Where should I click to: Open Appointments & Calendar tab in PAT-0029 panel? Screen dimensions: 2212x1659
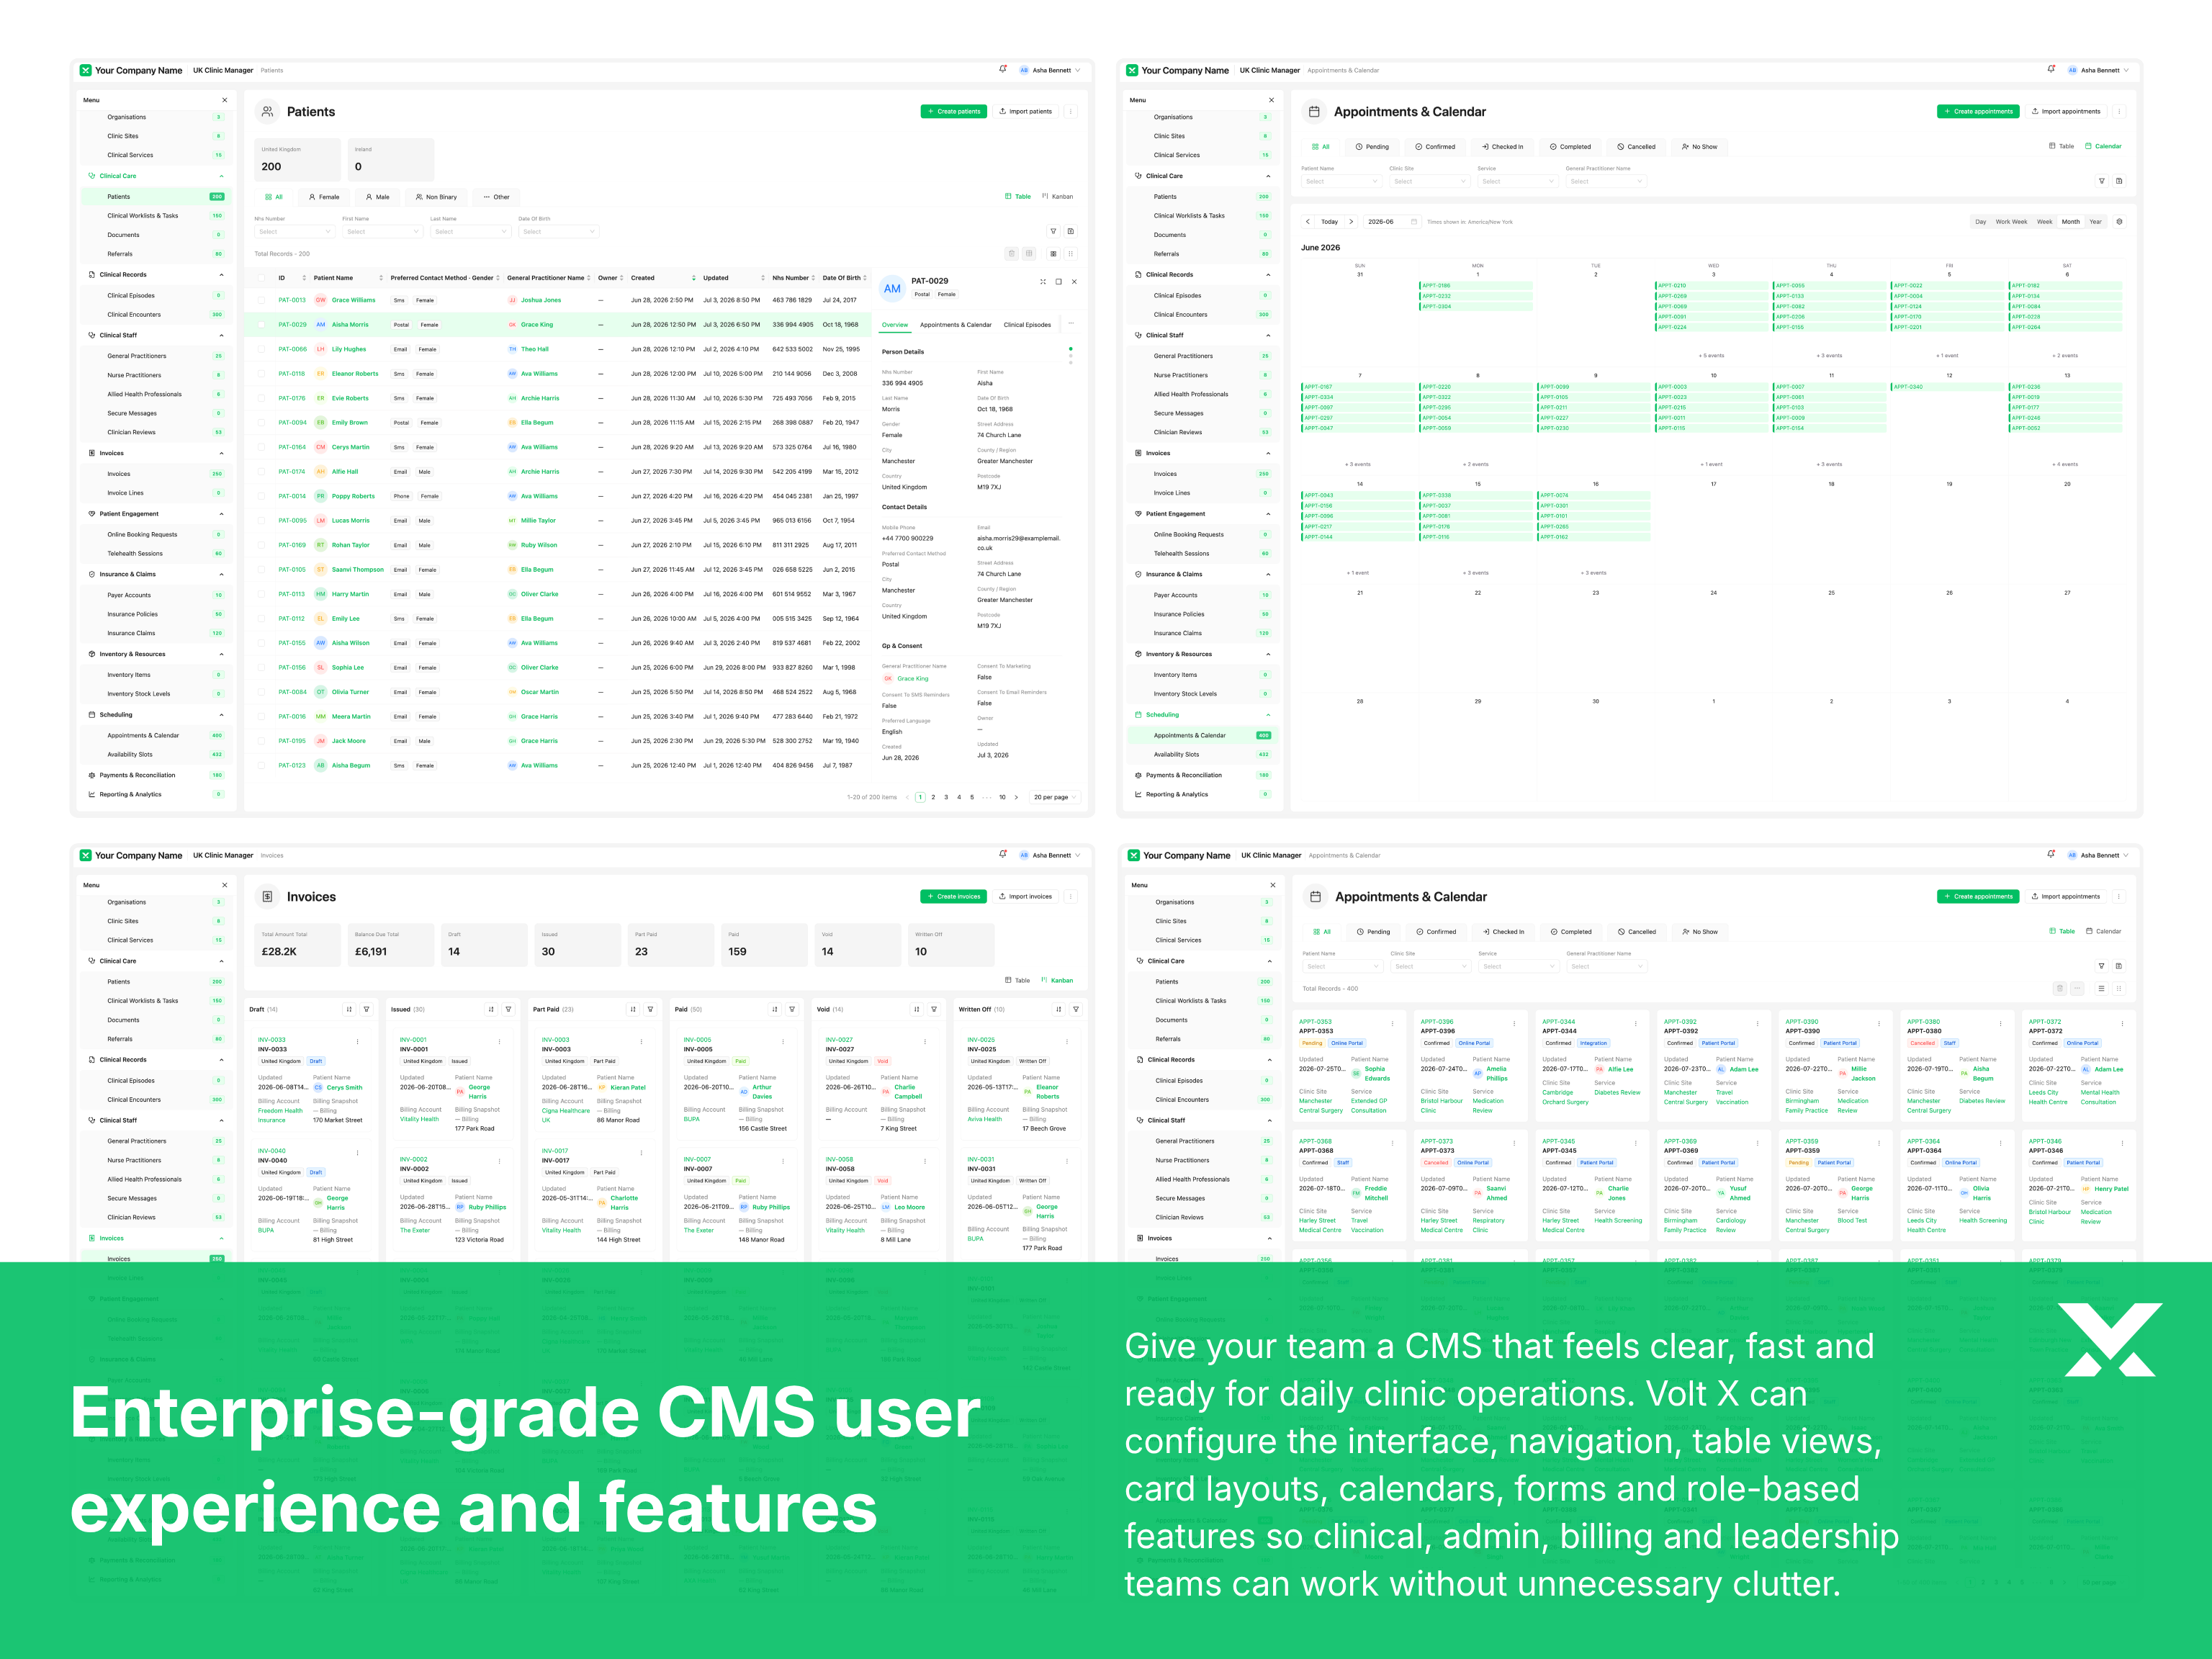click(x=956, y=325)
